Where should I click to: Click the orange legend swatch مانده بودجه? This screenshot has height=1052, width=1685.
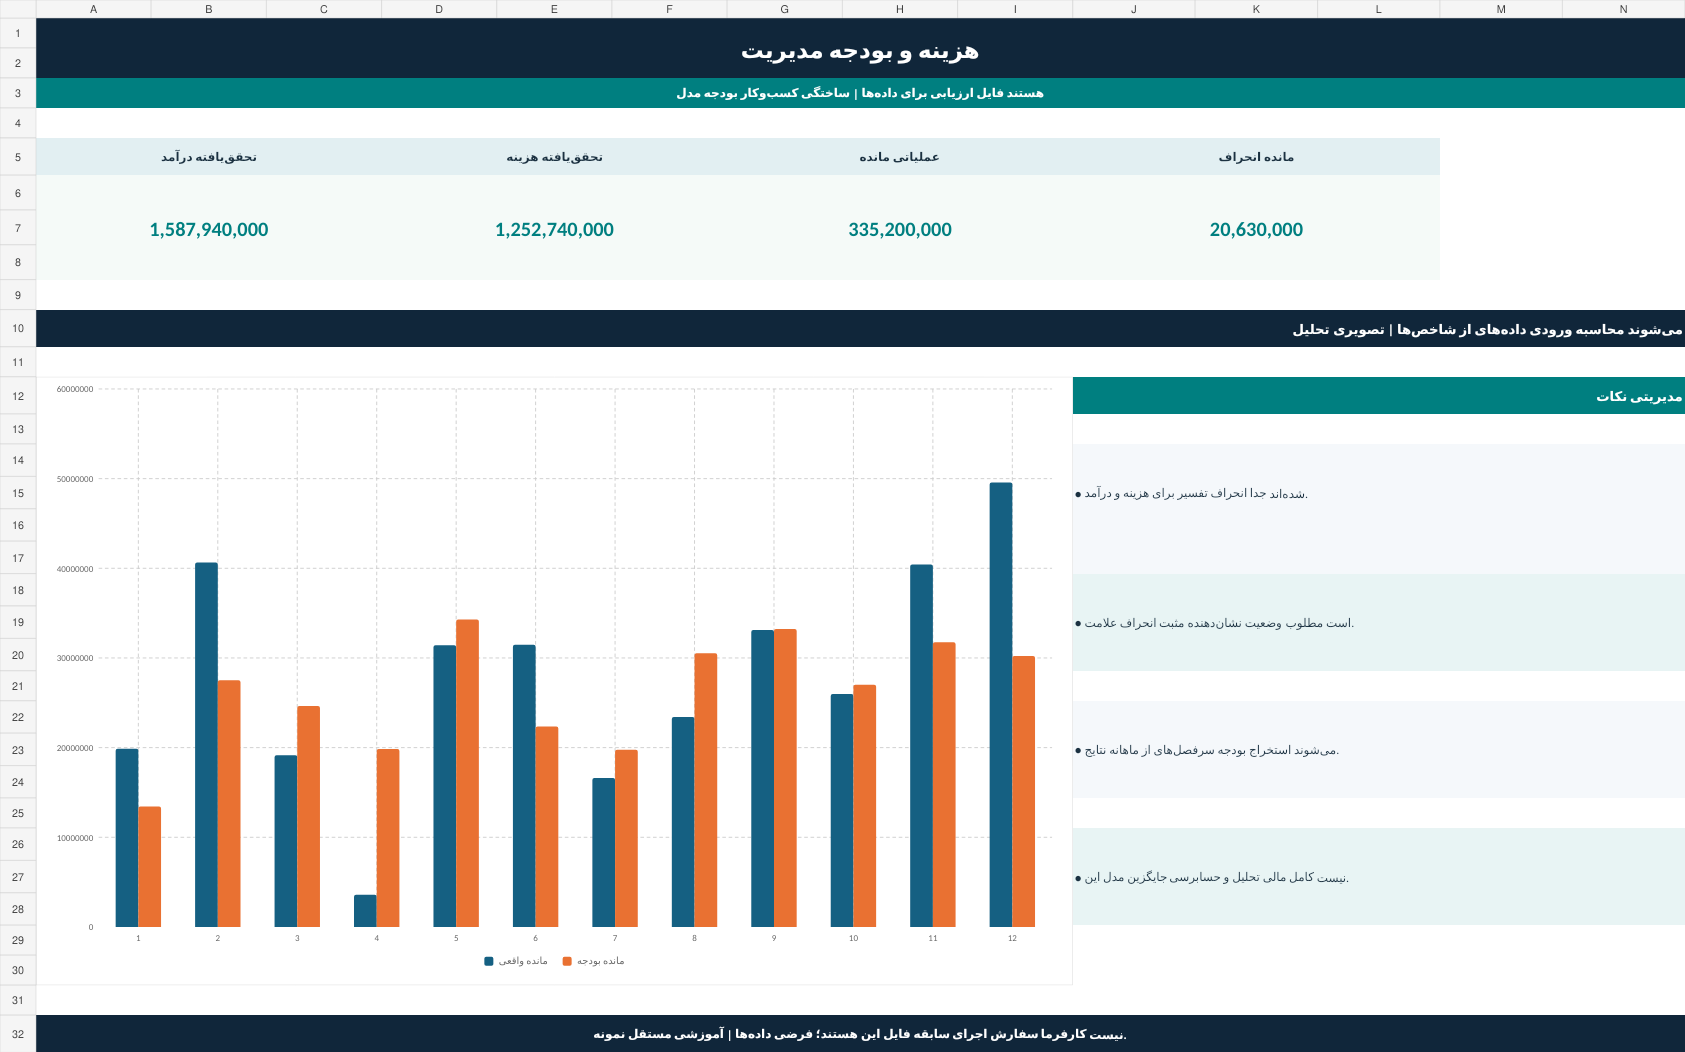pos(567,961)
